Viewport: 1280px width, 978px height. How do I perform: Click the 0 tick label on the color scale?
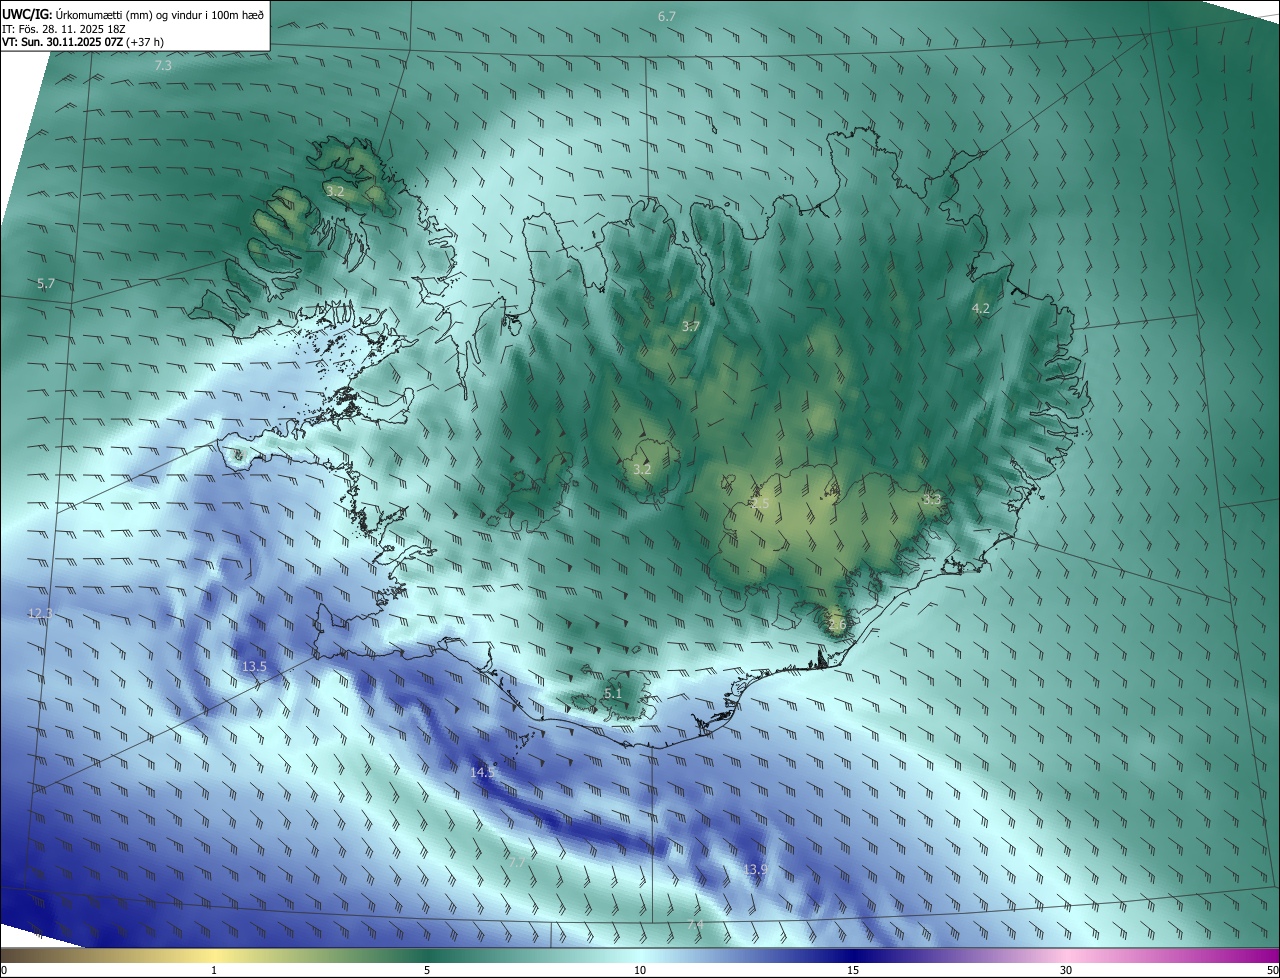coord(4,970)
